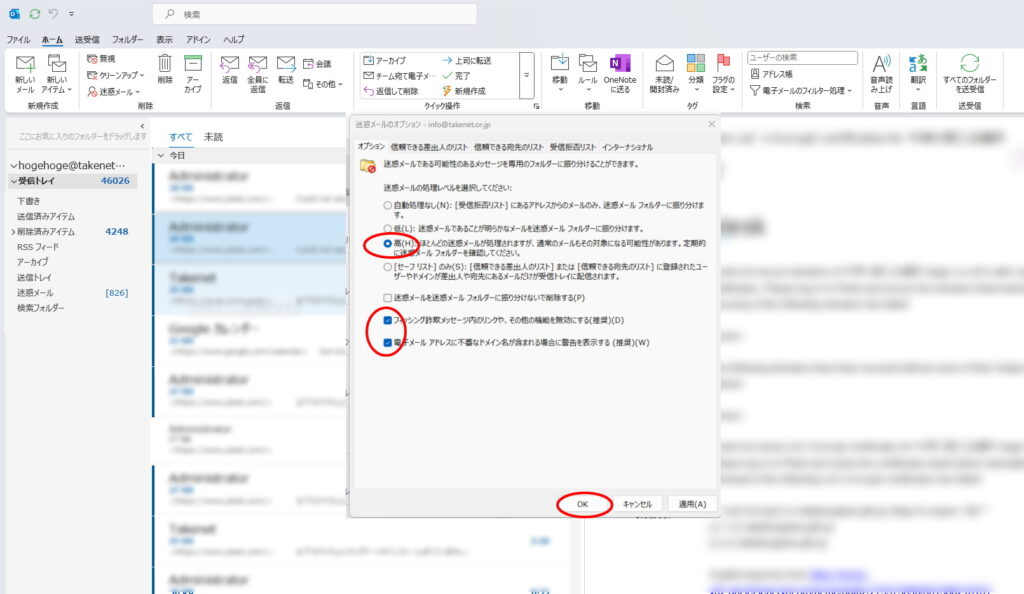This screenshot has width=1024, height=594.
Task: Click the 削除 (Delete) trash icon
Action: (x=165, y=65)
